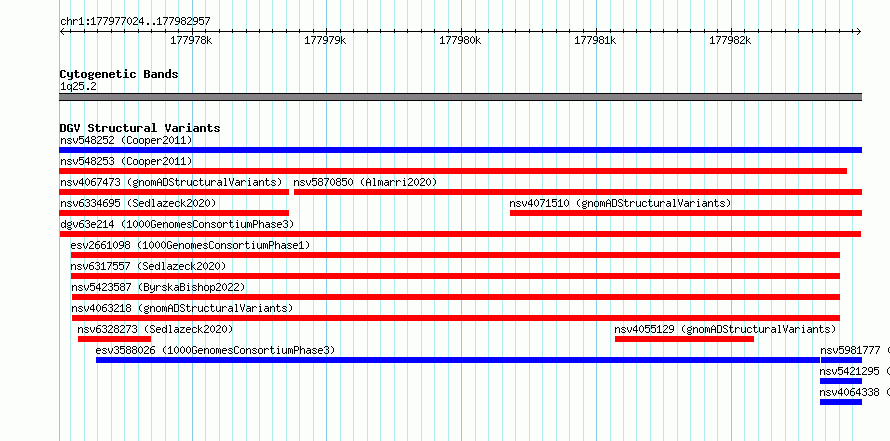Screen dimensions: 890x441
Task: Click the red bar under nsv548253
Action: point(453,171)
